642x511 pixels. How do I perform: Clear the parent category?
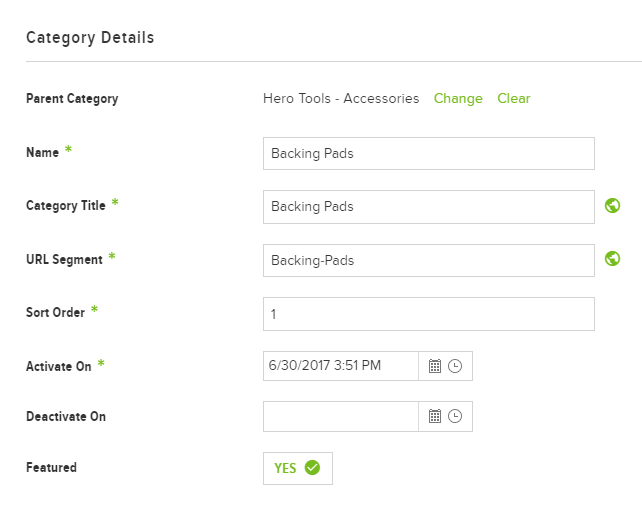[x=513, y=99]
